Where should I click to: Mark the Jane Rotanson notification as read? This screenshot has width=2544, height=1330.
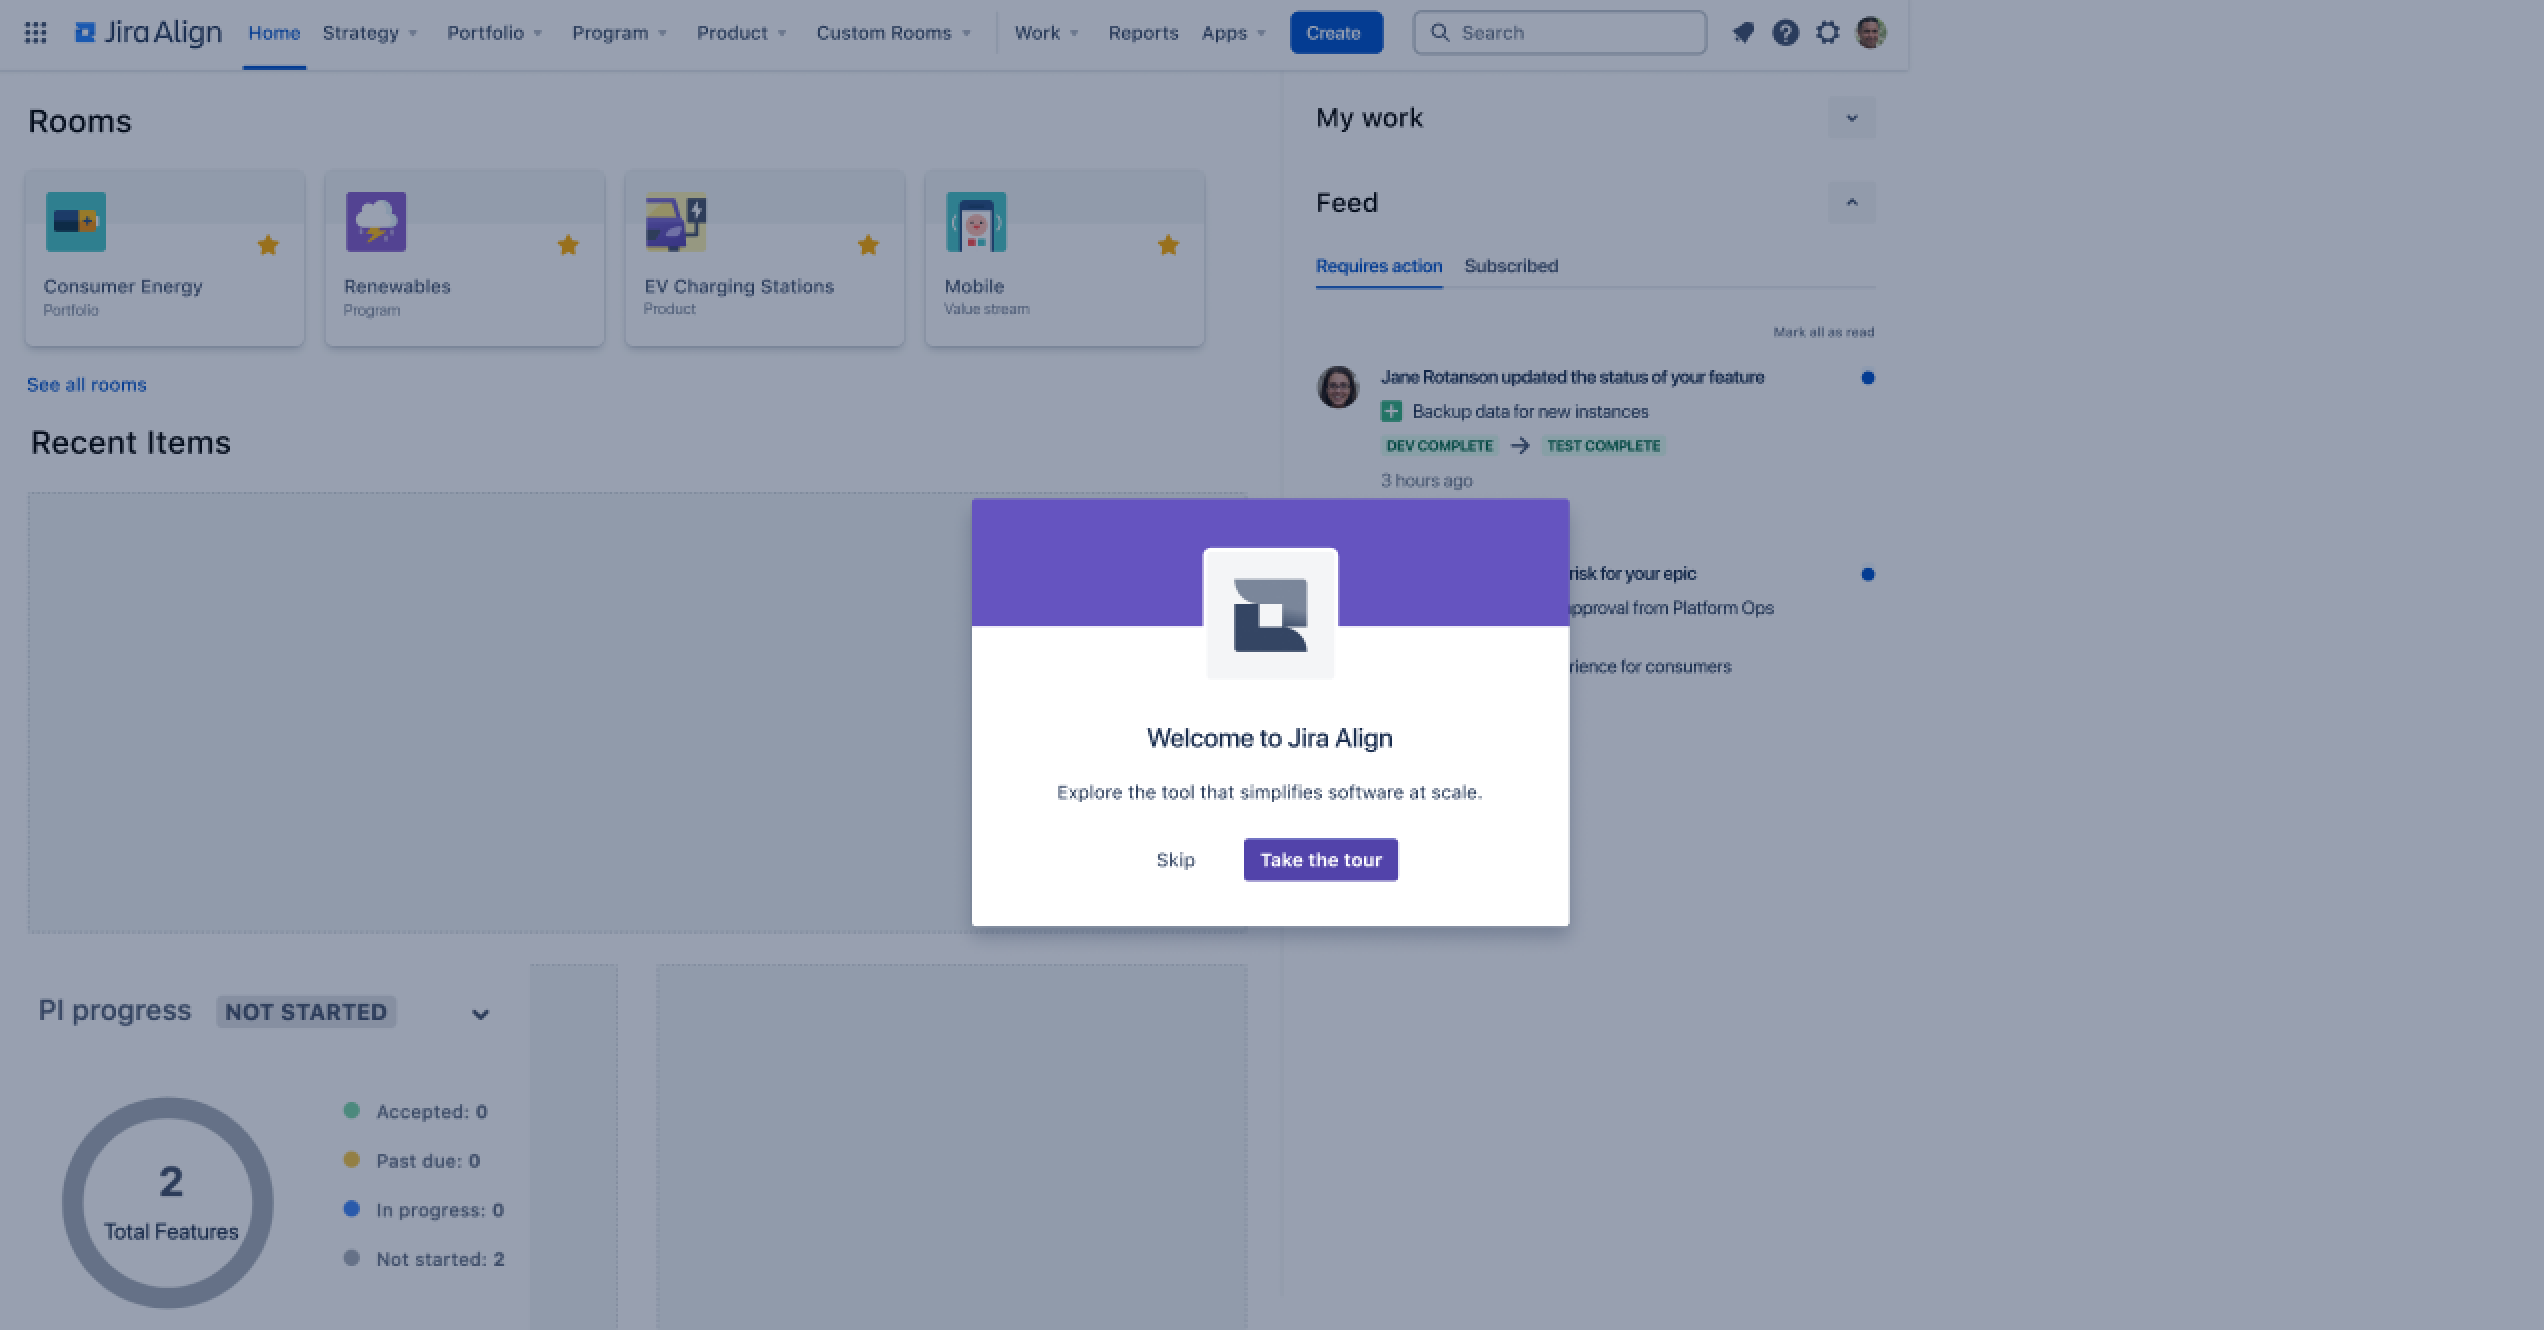pyautogui.click(x=1867, y=378)
